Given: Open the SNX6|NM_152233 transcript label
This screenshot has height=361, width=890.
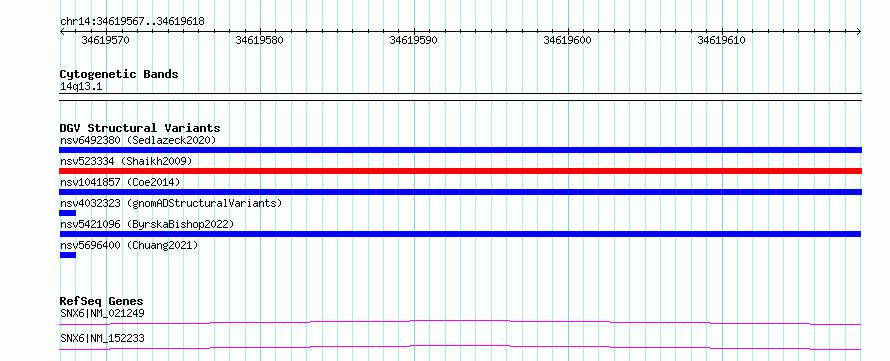Looking at the screenshot, I should click(x=102, y=338).
